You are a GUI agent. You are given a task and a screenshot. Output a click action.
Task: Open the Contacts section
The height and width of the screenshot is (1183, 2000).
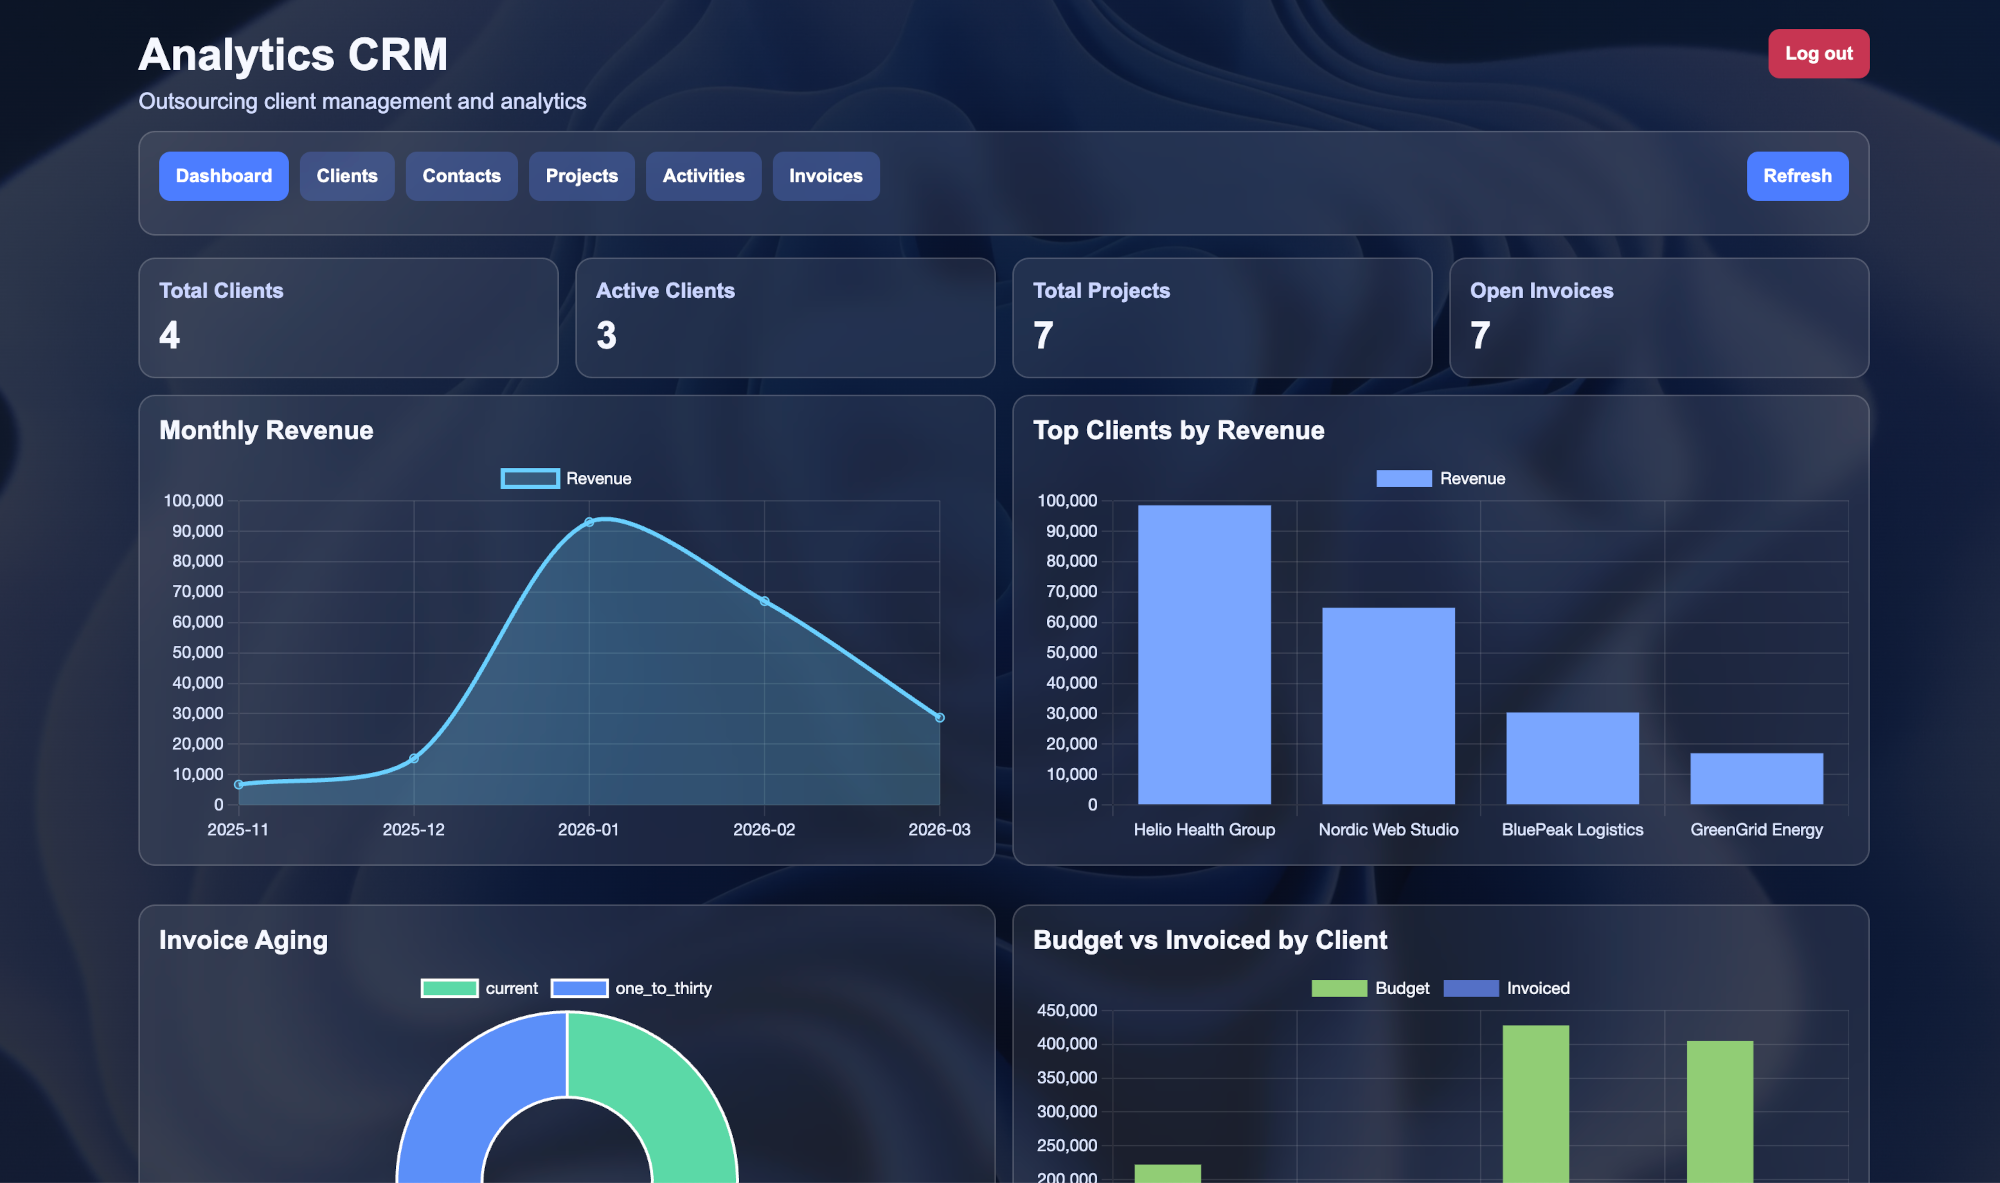tap(461, 176)
